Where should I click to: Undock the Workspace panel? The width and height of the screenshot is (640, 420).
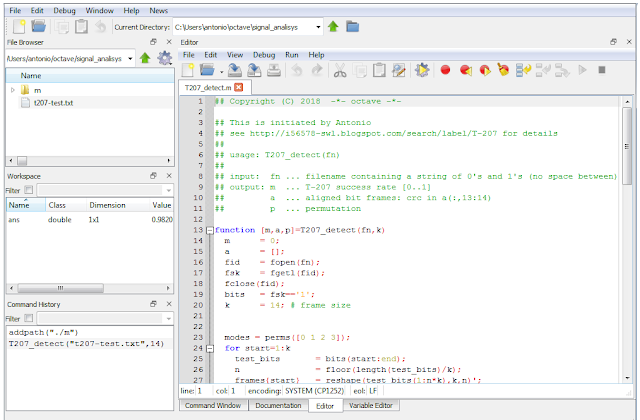pyautogui.click(x=153, y=176)
